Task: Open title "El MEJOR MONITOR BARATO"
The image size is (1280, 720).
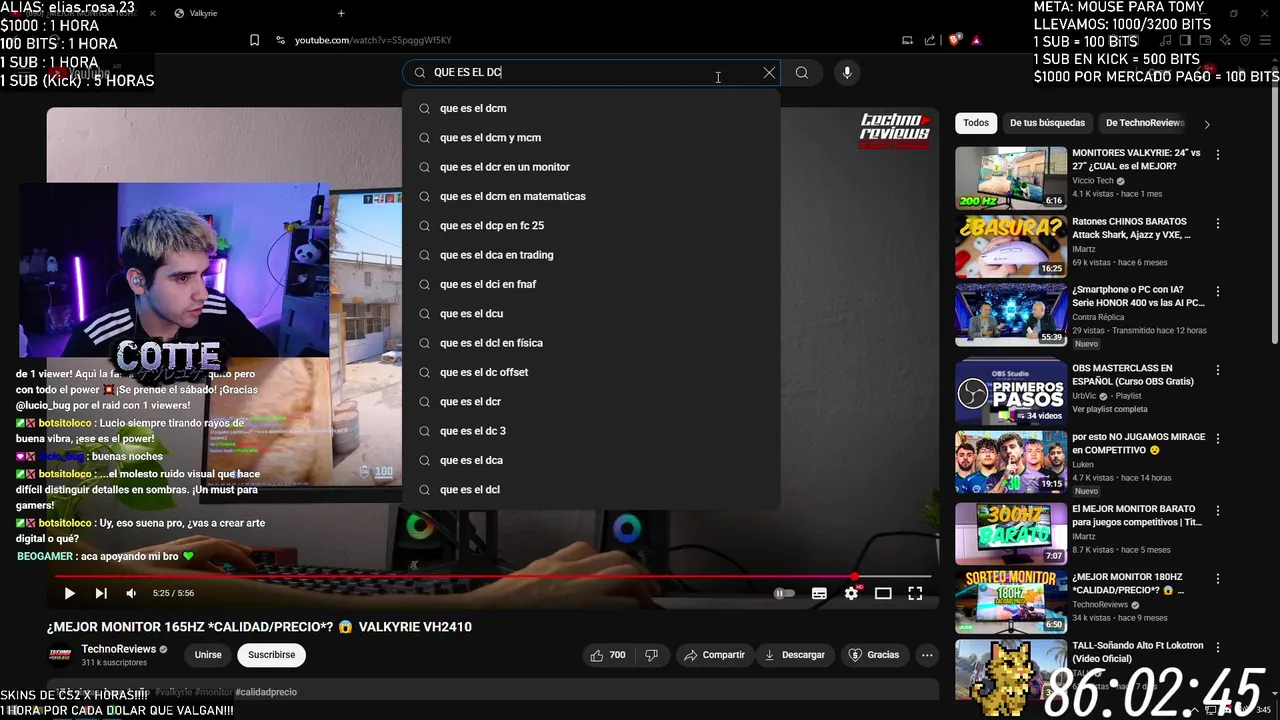Action: (1137, 516)
